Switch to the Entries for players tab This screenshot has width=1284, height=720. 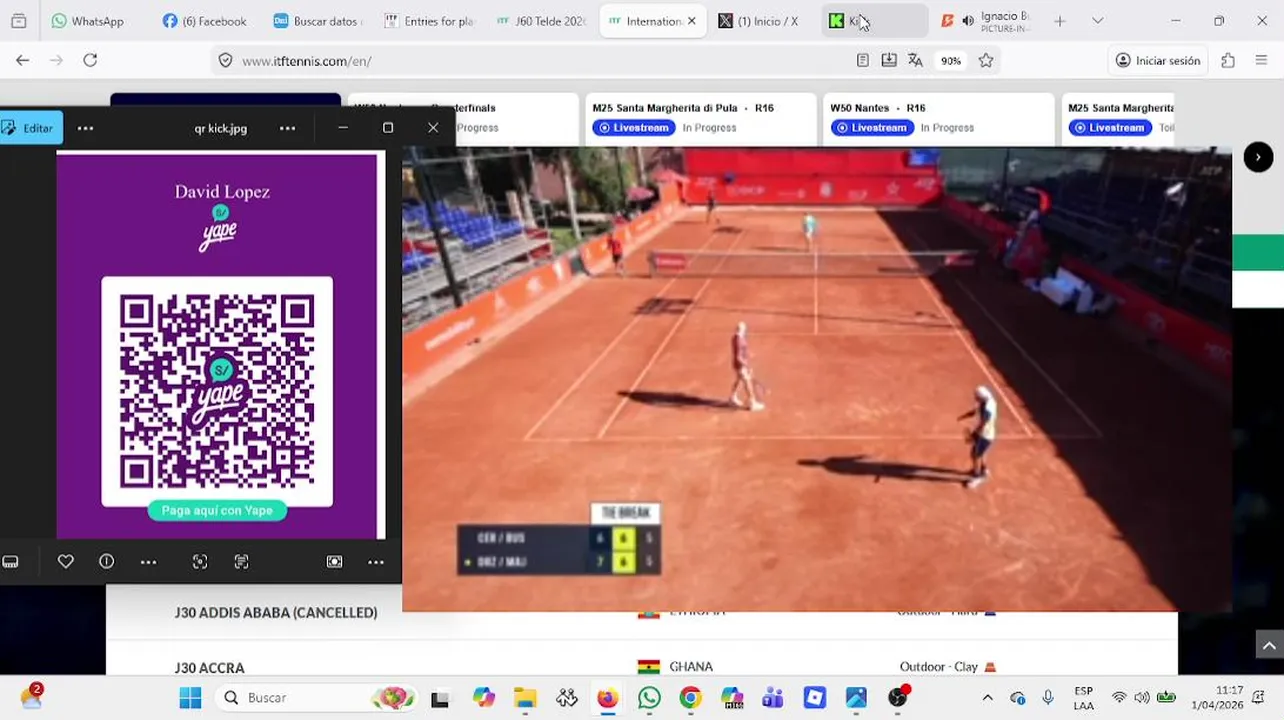tap(430, 21)
